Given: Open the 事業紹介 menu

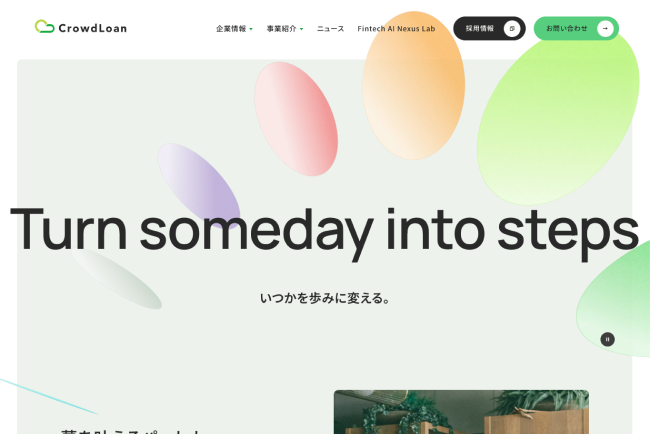Looking at the screenshot, I should (x=281, y=29).
